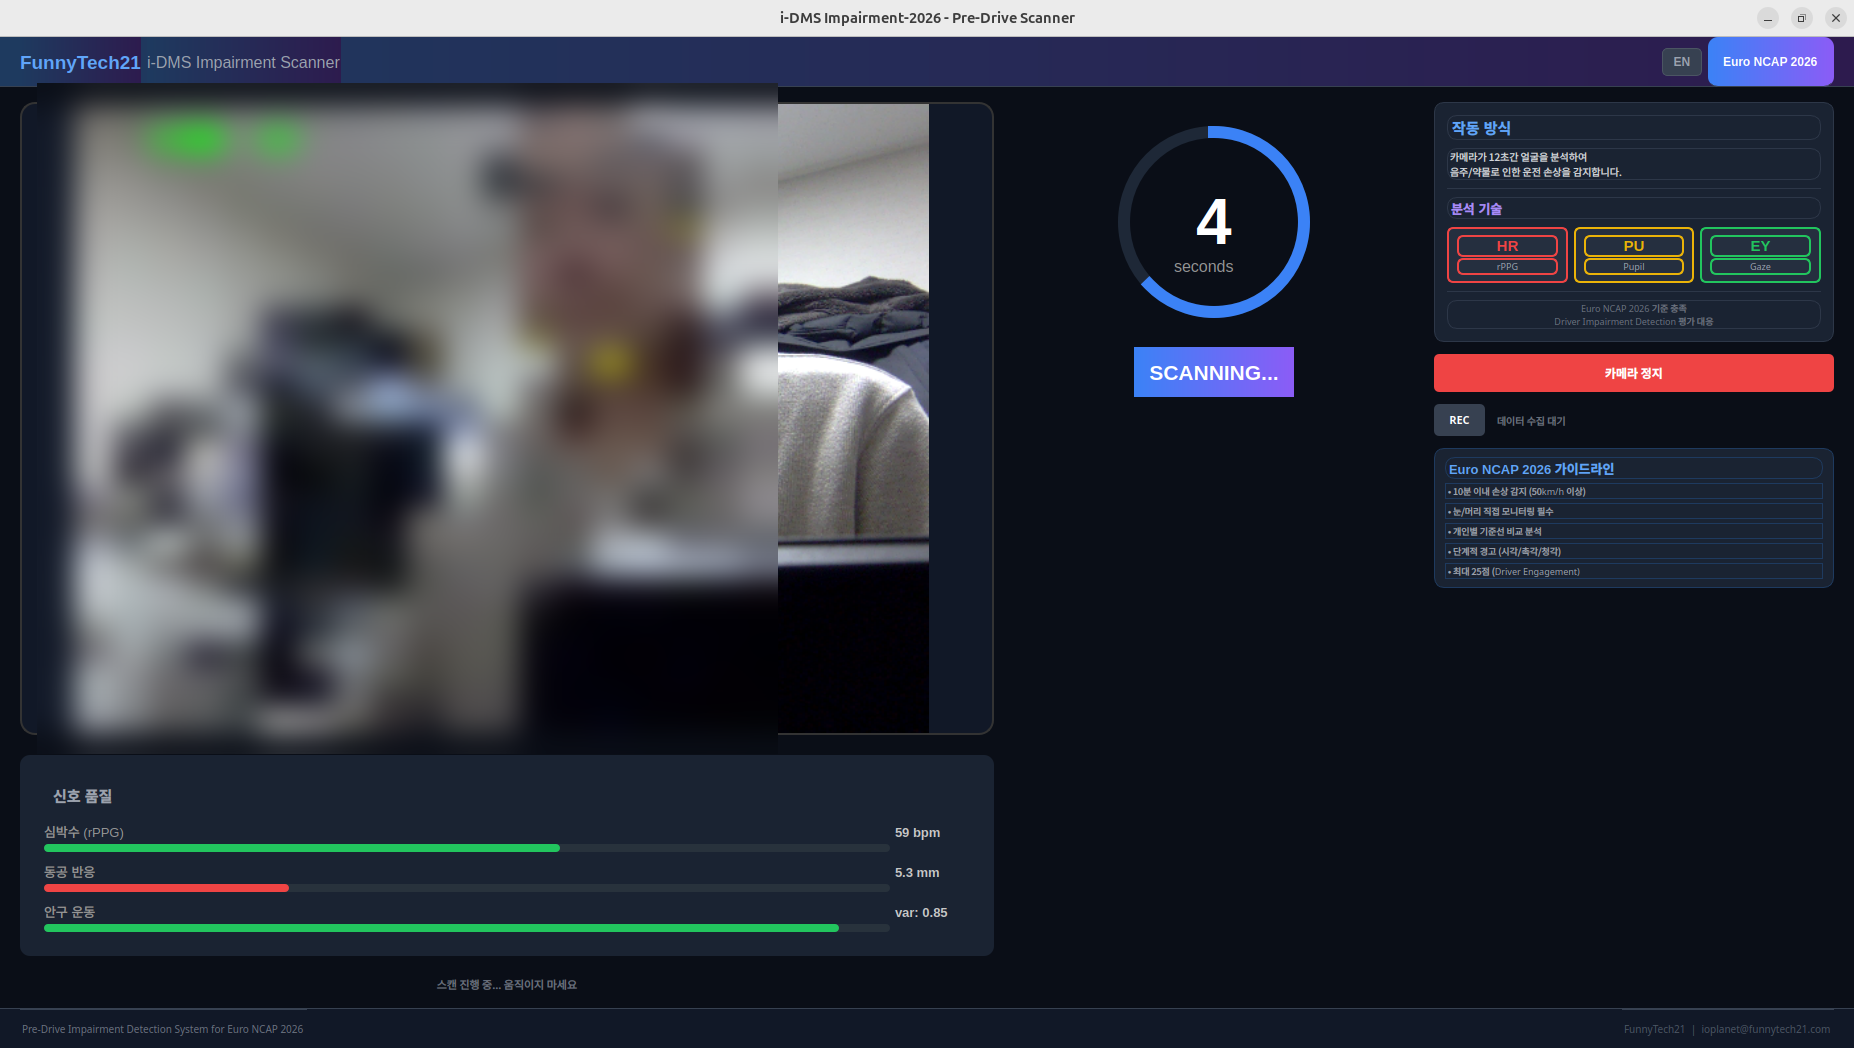Screen dimensions: 1854x1048
Task: Toggle the EN language switch
Action: (x=1681, y=61)
